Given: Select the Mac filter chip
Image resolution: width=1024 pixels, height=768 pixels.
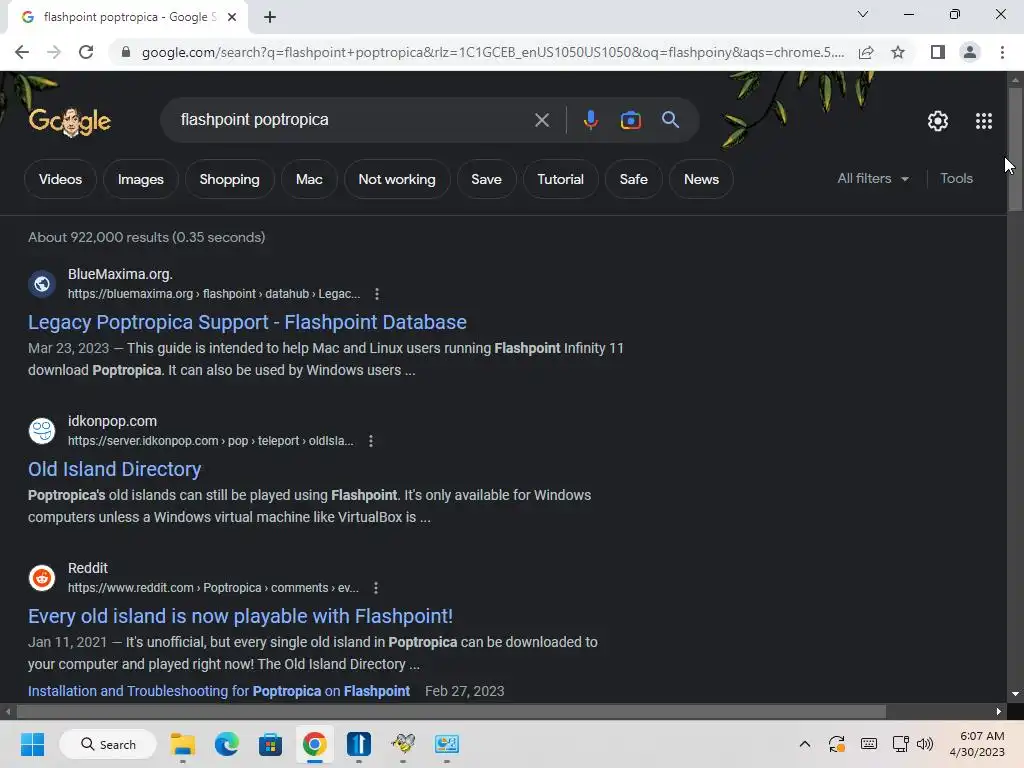Looking at the screenshot, I should (309, 179).
